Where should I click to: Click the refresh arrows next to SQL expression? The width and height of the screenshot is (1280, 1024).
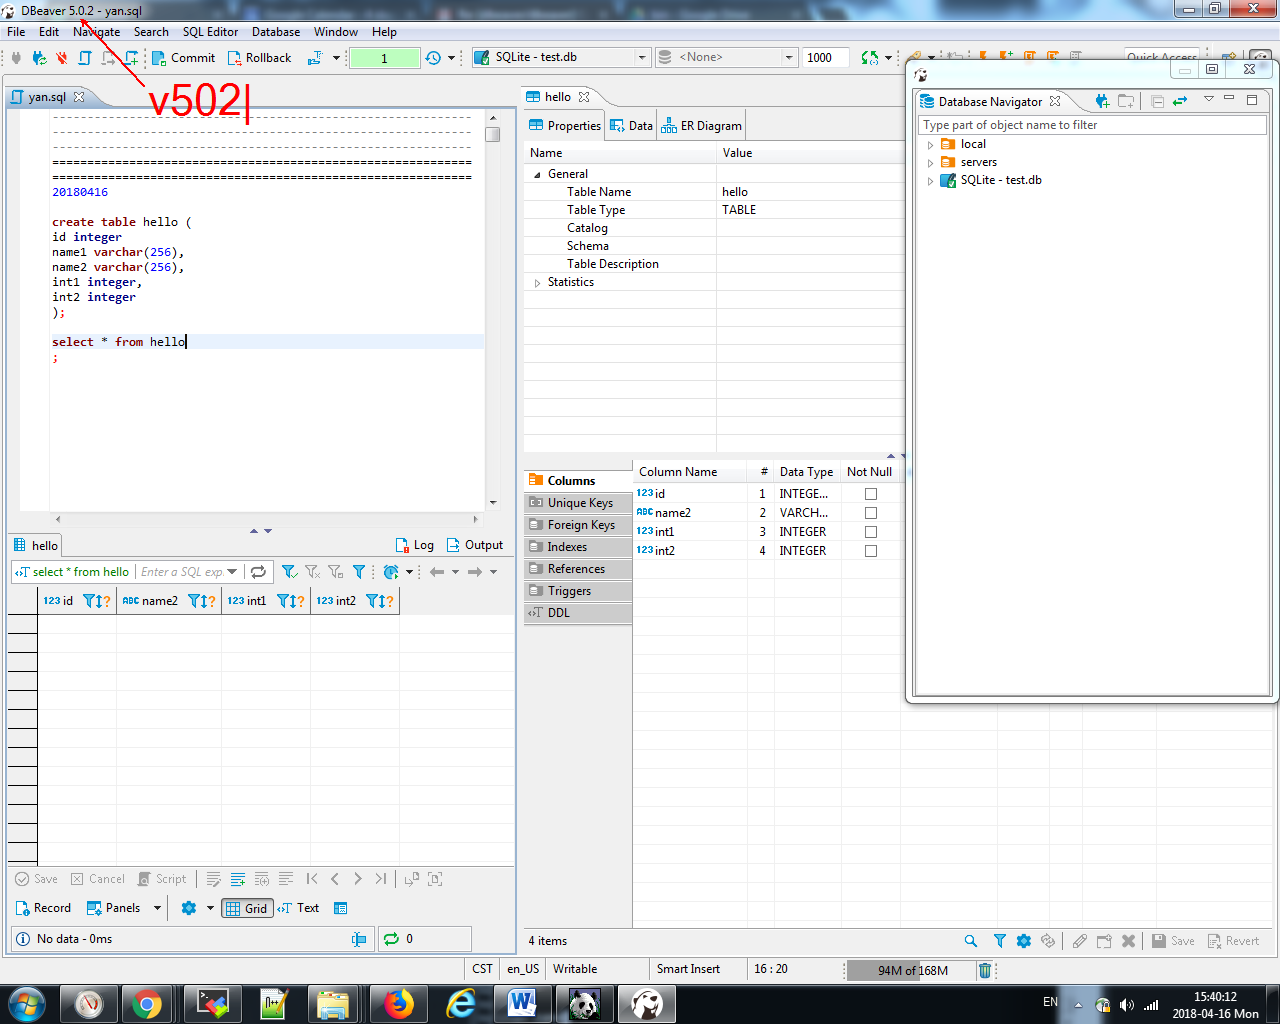pyautogui.click(x=258, y=572)
